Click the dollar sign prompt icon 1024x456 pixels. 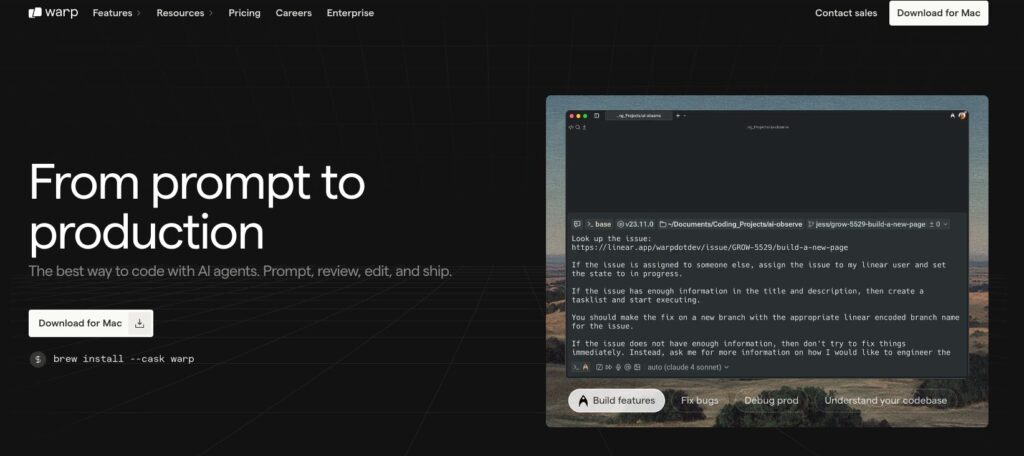click(x=38, y=359)
